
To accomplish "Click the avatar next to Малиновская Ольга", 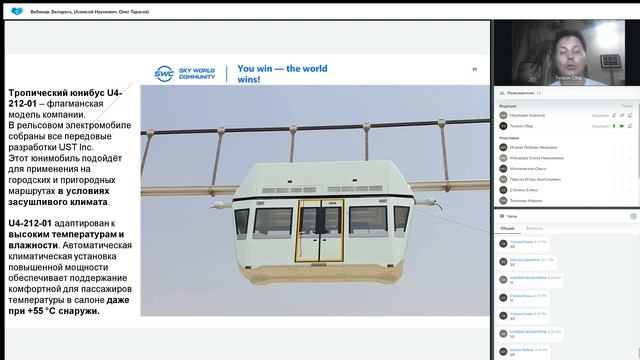I will pyautogui.click(x=503, y=169).
